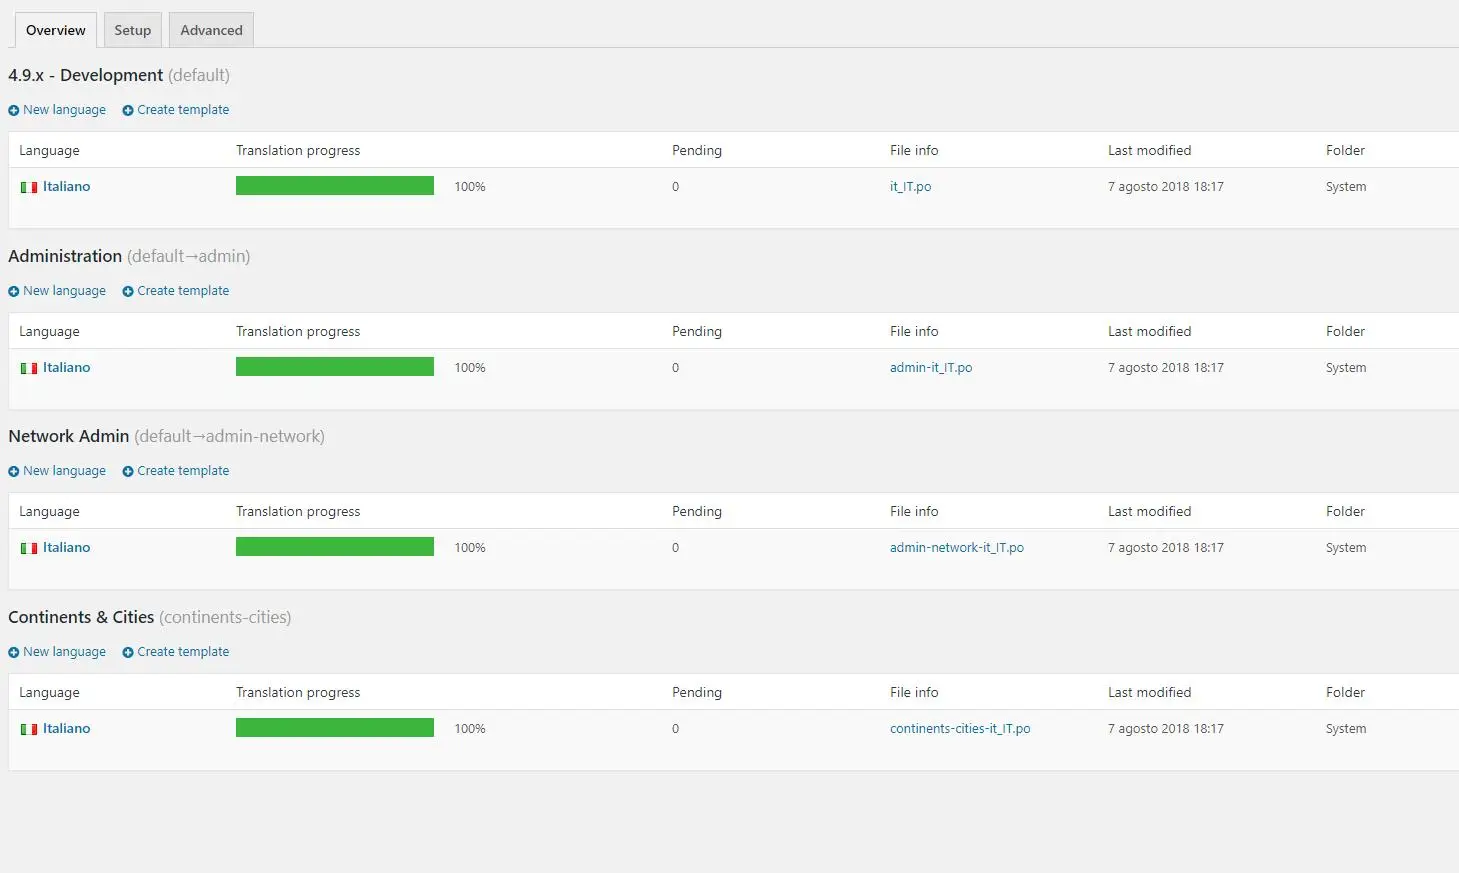Click Italian flag icon in 4.9.x Development row
1459x873 pixels.
[x=29, y=188]
